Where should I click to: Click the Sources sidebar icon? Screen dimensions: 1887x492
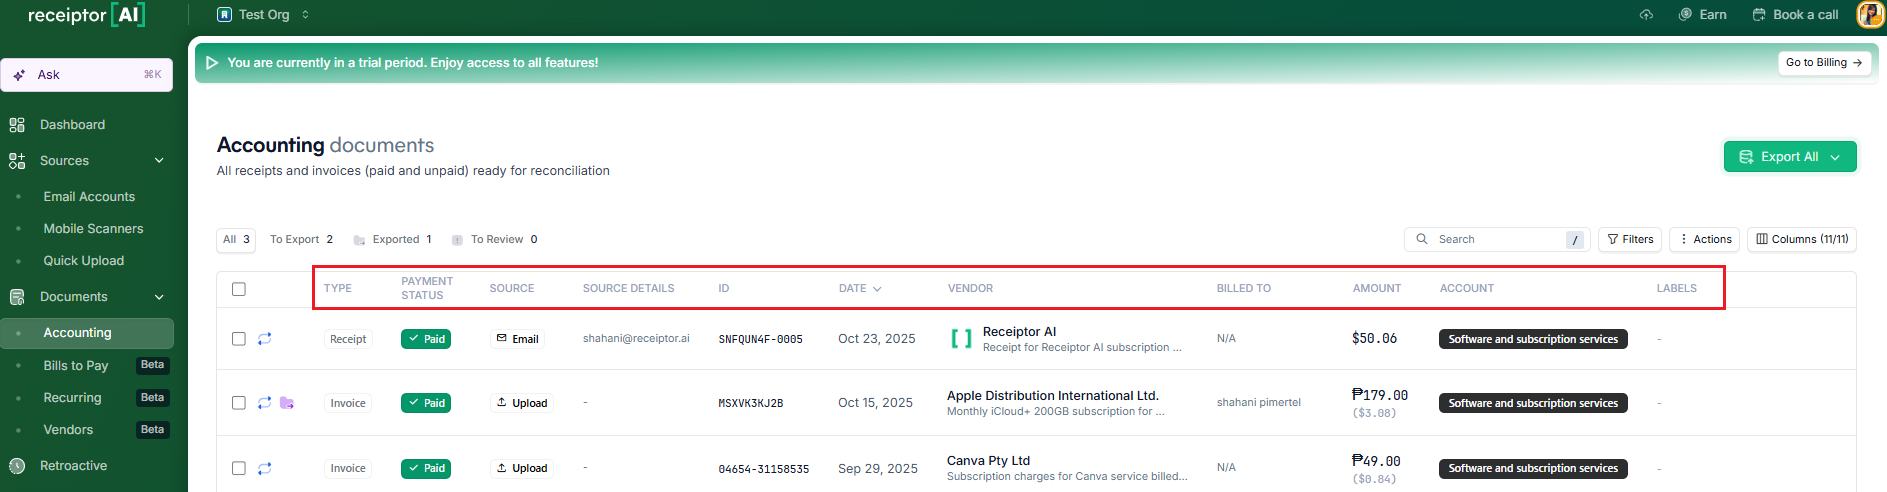pyautogui.click(x=17, y=161)
